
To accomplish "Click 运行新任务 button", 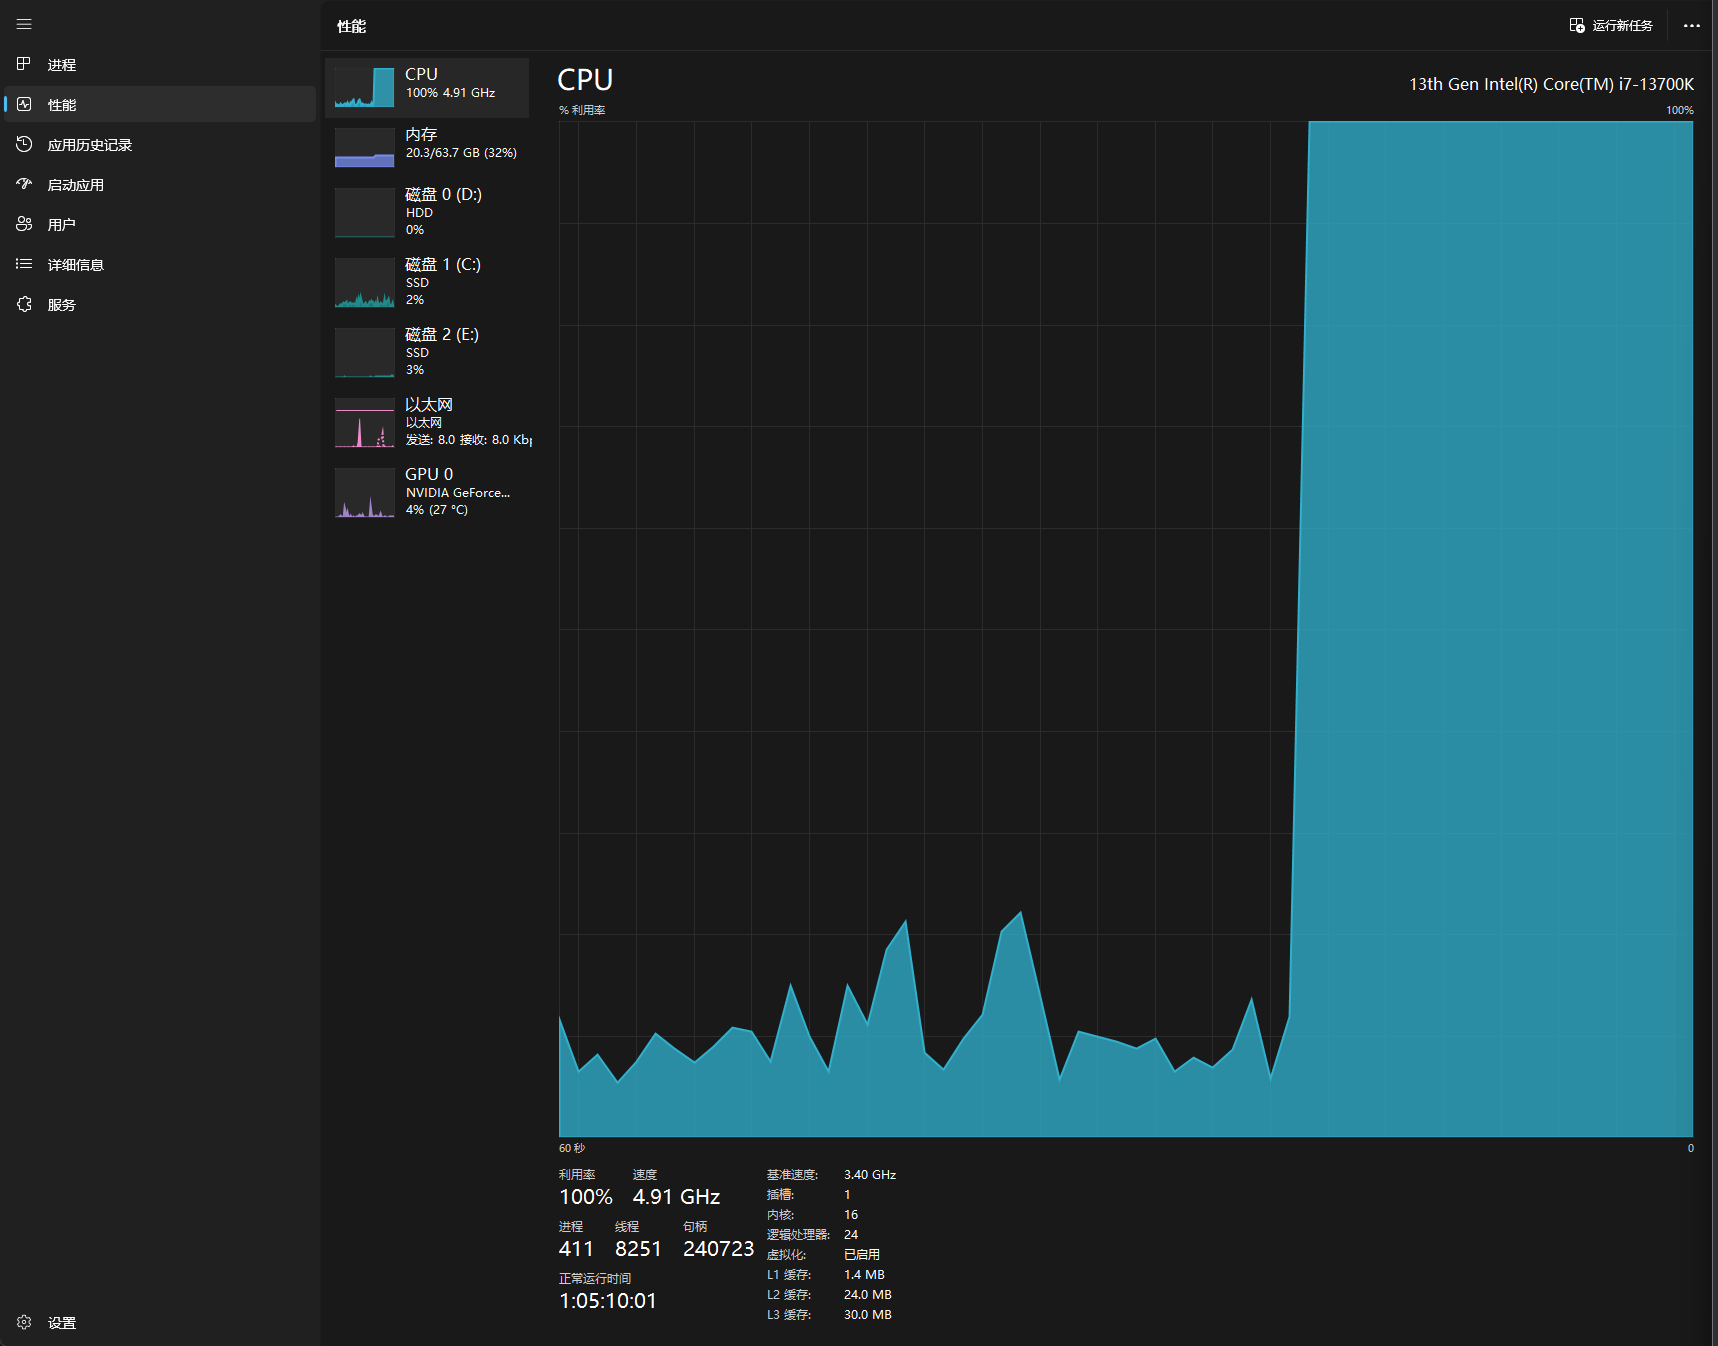I will [1611, 25].
